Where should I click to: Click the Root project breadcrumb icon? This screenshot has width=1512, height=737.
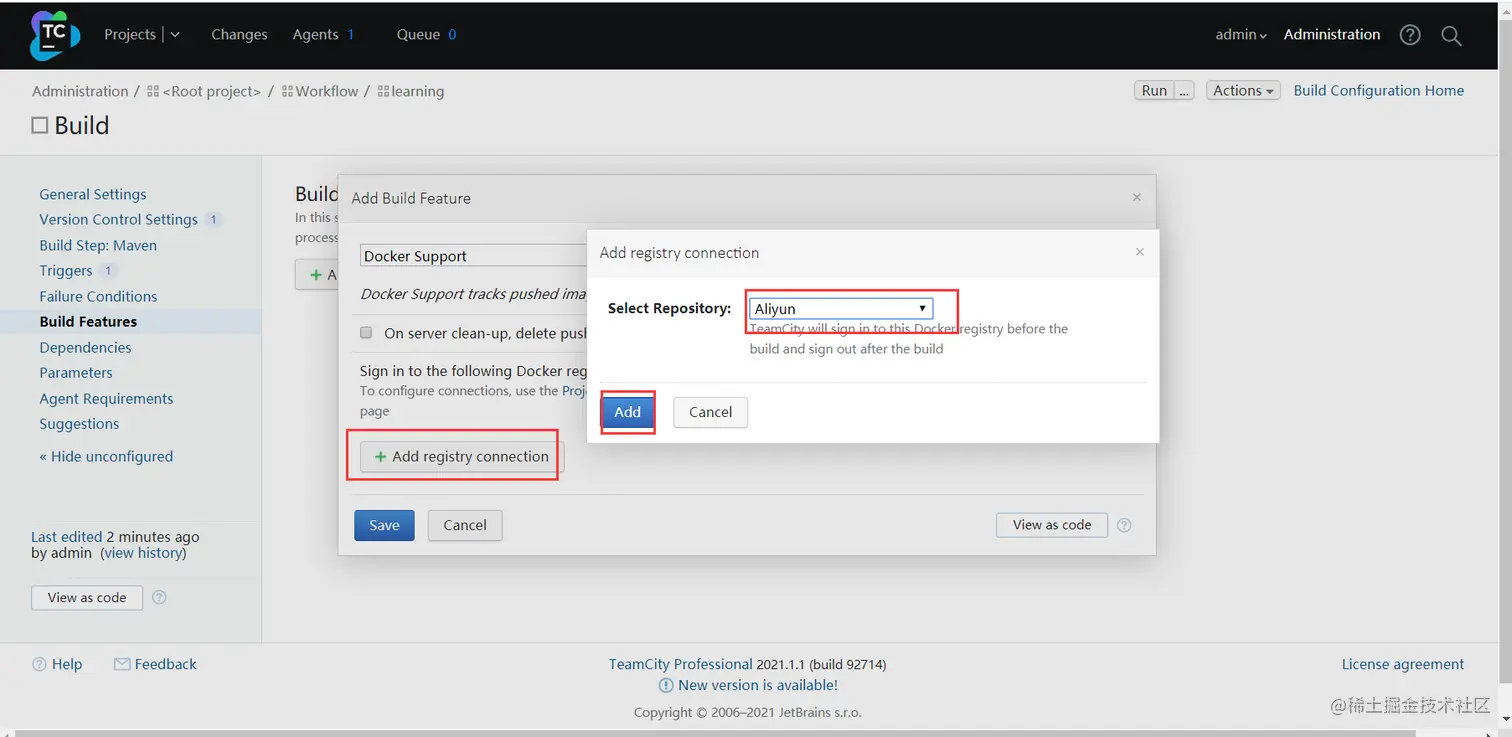point(153,91)
